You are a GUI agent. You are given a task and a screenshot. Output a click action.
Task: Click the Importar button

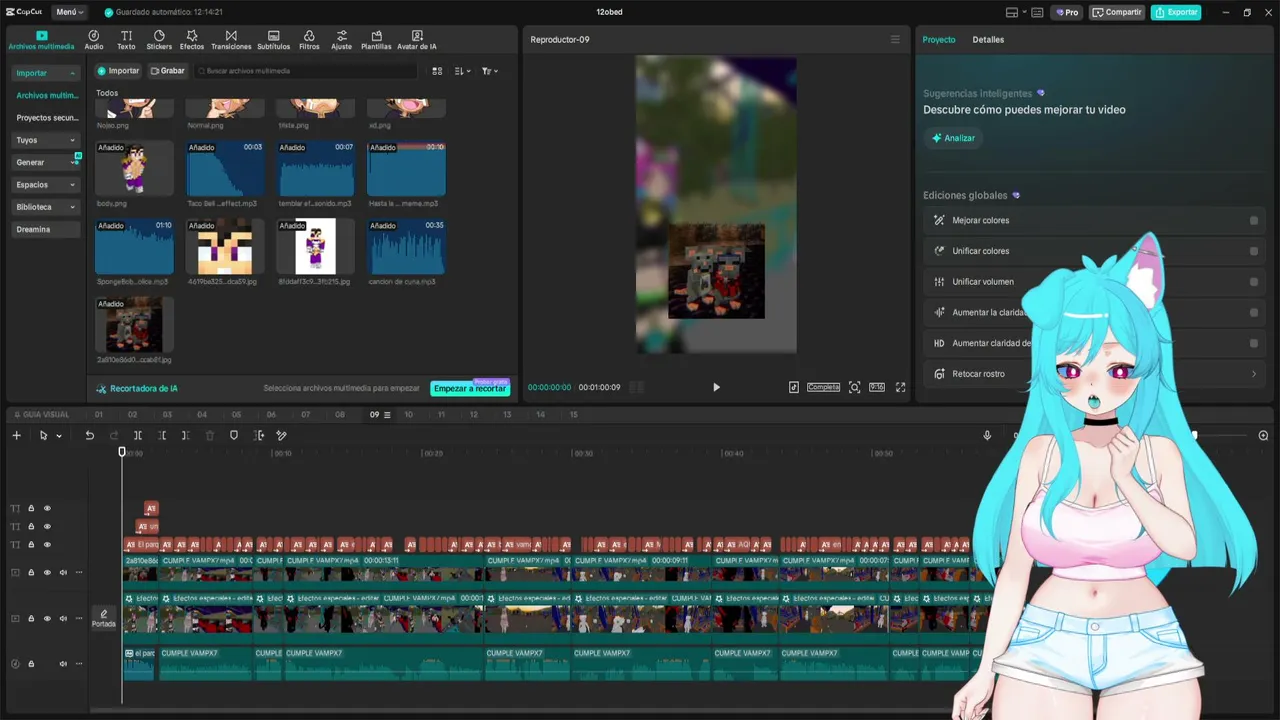tap(118, 71)
